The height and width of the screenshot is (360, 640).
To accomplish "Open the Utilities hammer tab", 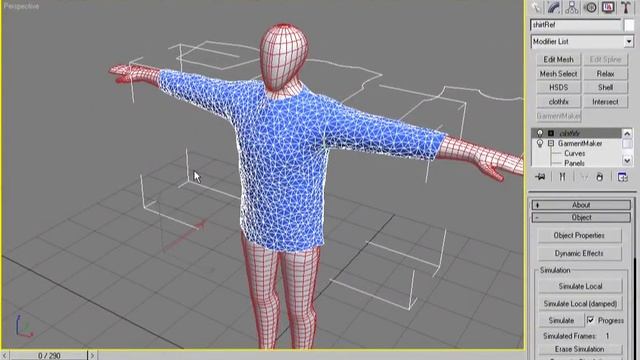I will coord(625,7).
